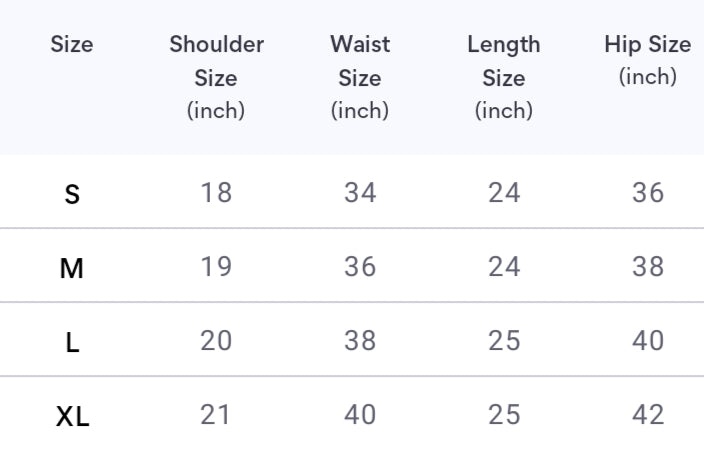Select shoulder value 20 in L row
Viewport: 704px width, 460px height.
[216, 340]
